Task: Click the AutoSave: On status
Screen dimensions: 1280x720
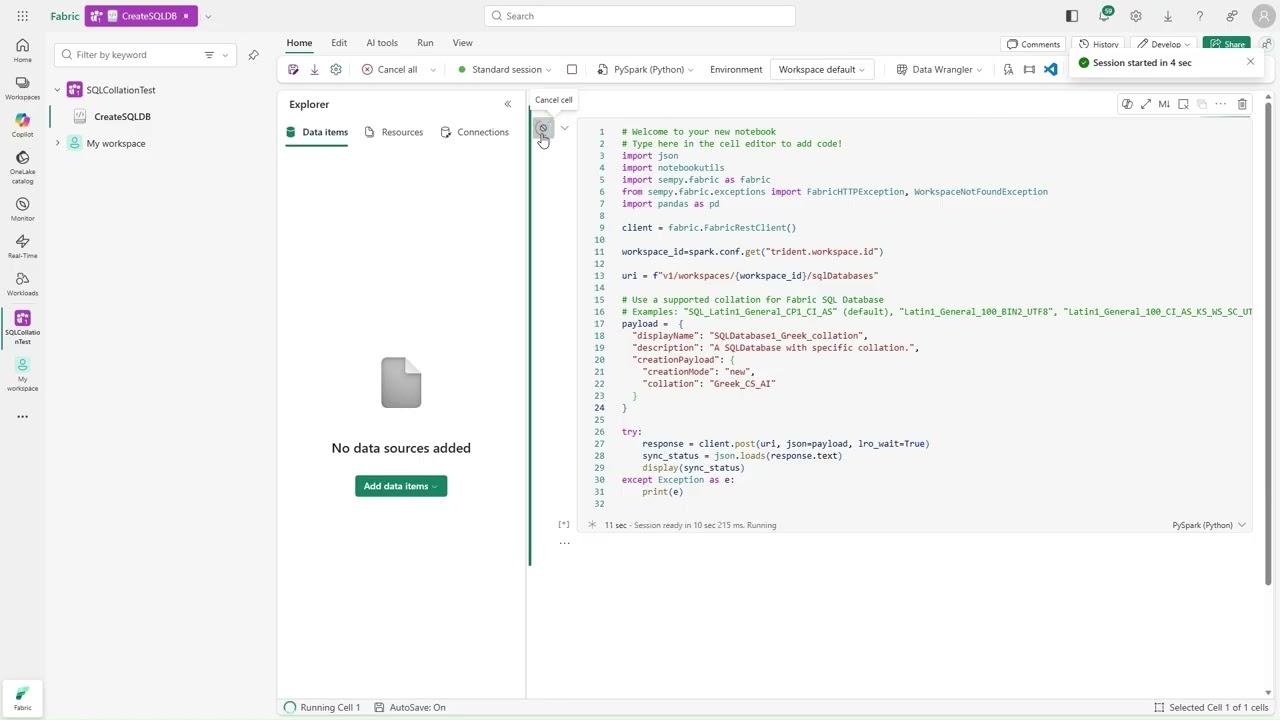Action: pyautogui.click(x=410, y=707)
